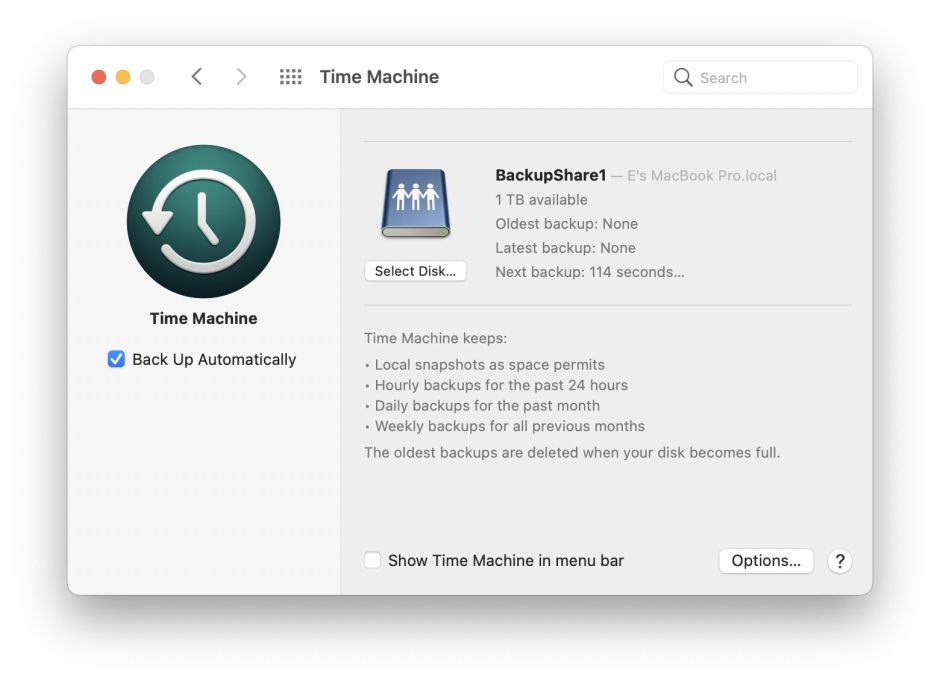Viewport: 940px width, 684px height.
Task: Click the oldest backups are deleted notice
Action: (x=572, y=452)
